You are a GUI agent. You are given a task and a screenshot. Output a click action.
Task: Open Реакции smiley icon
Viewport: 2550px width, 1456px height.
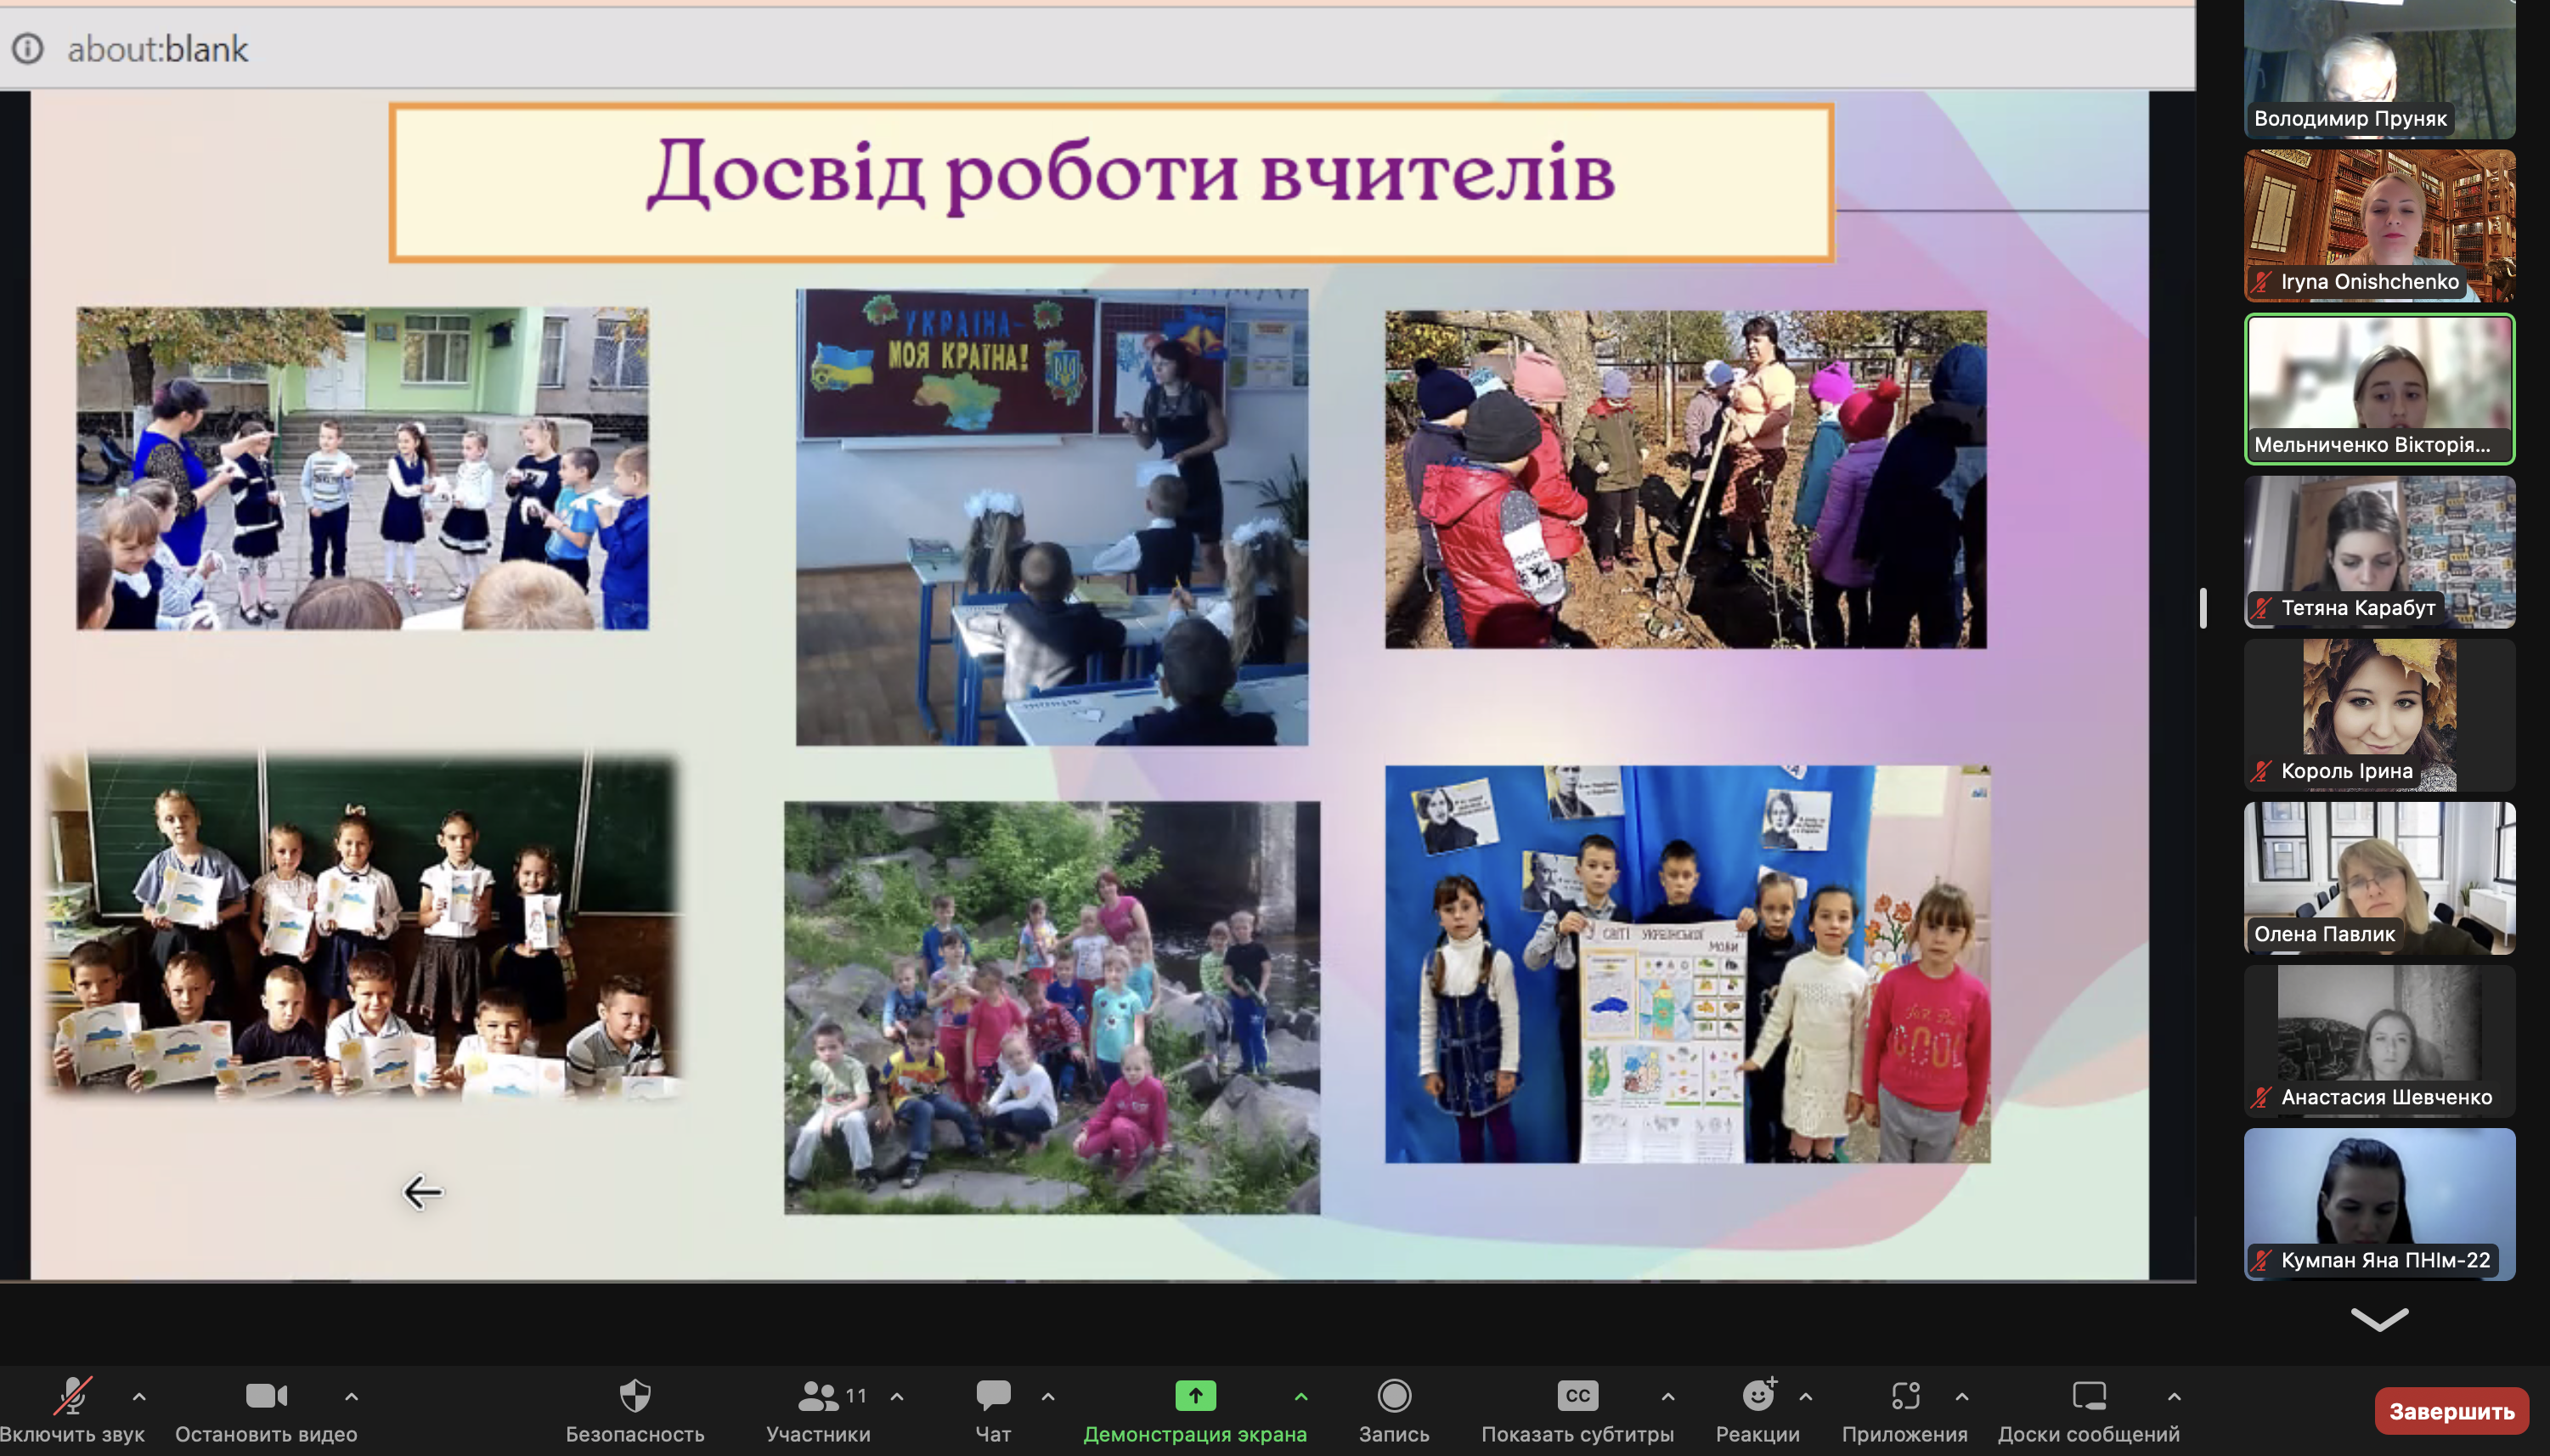(1758, 1394)
